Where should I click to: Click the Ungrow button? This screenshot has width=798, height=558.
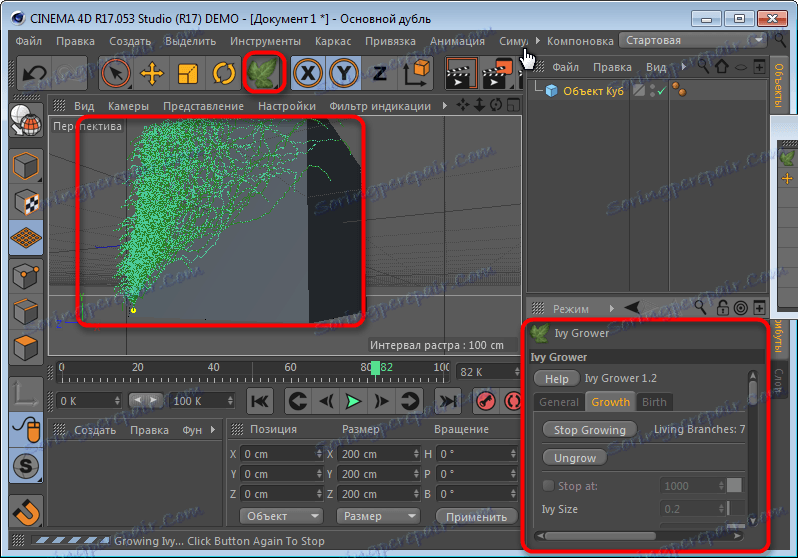point(574,458)
